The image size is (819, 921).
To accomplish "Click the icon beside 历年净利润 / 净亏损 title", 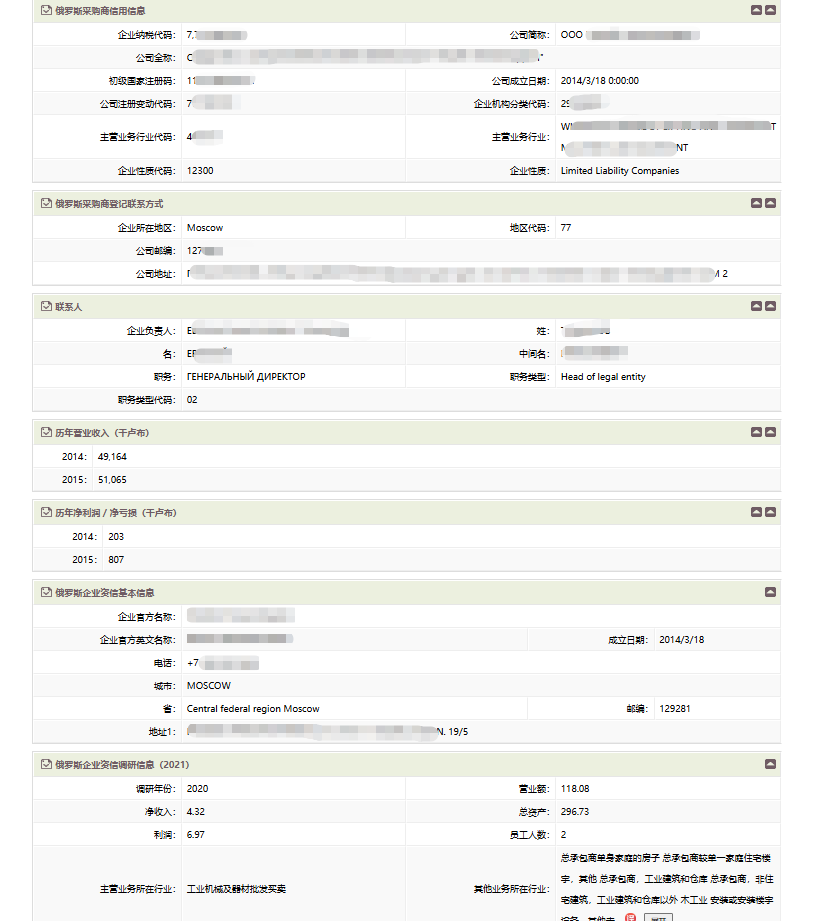I will pyautogui.click(x=46, y=512).
